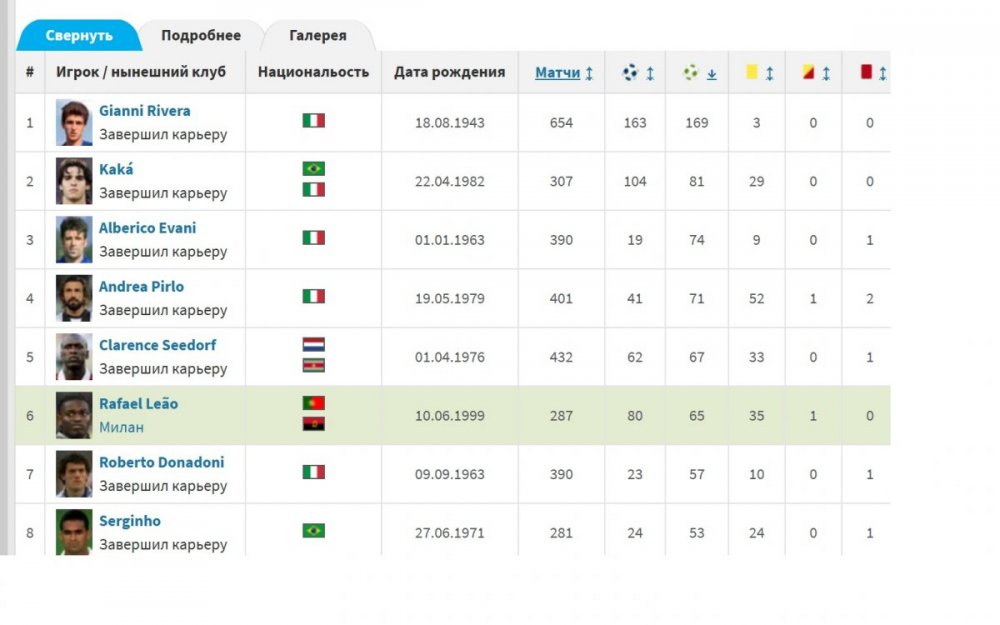
Task: Click Clarence Seedorf's Netherlands flag icon
Action: (x=314, y=344)
